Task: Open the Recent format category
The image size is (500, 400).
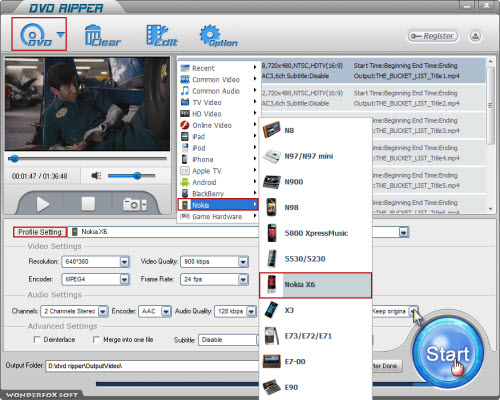Action: coord(218,68)
